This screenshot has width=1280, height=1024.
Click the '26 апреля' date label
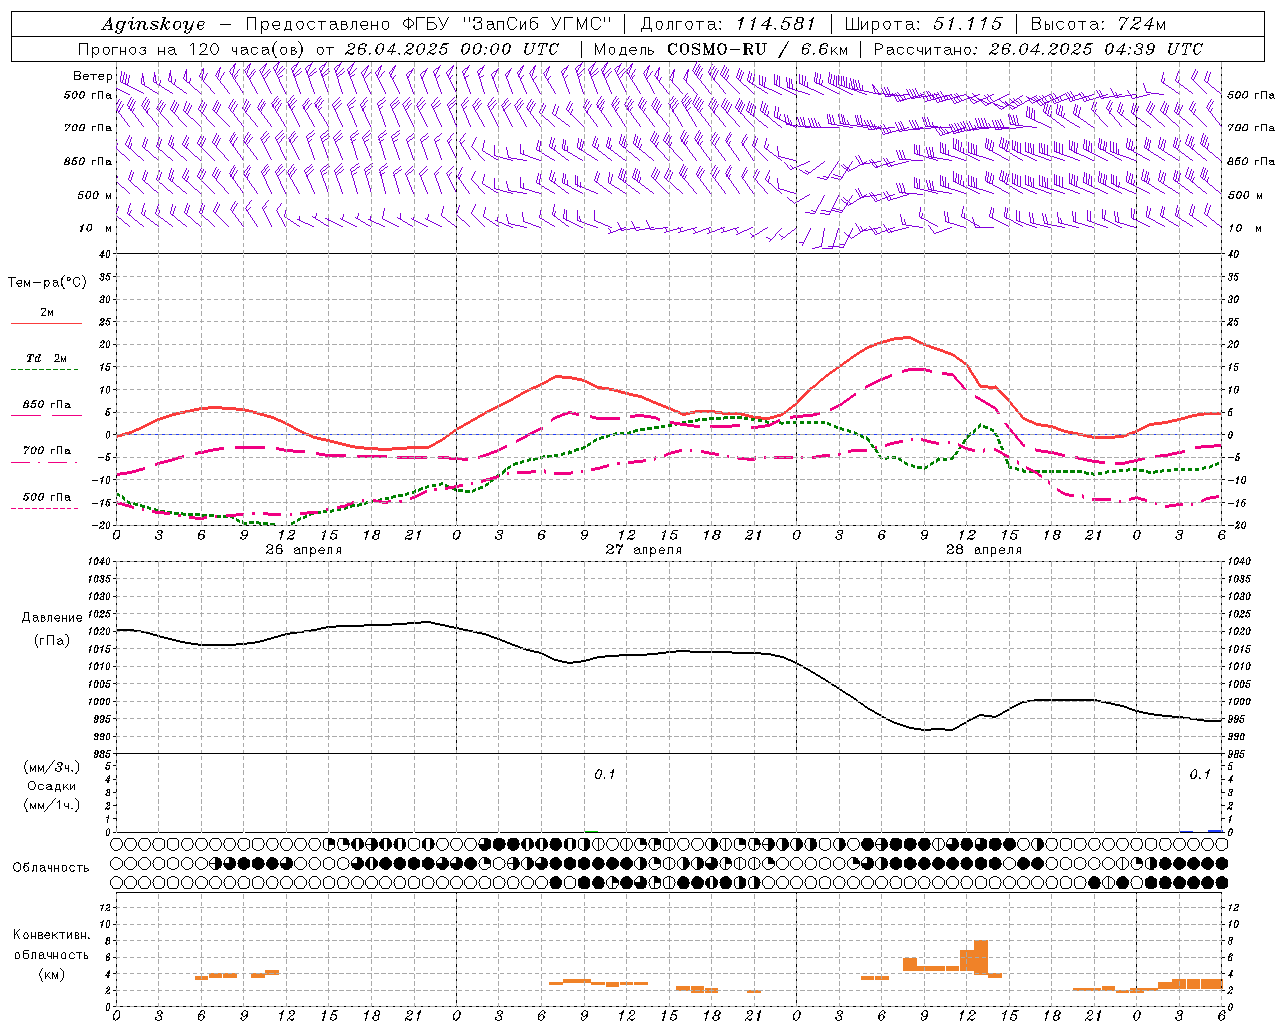304,550
